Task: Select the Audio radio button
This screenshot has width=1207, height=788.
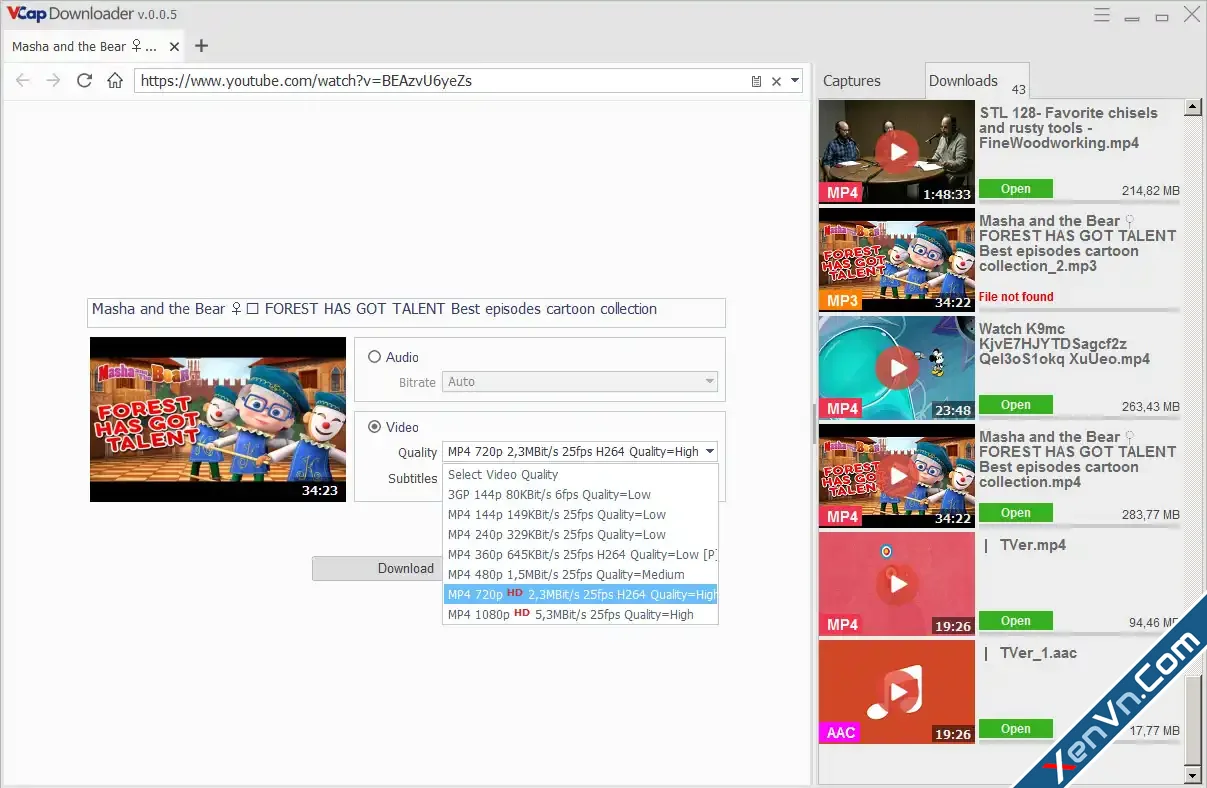Action: pyautogui.click(x=374, y=357)
